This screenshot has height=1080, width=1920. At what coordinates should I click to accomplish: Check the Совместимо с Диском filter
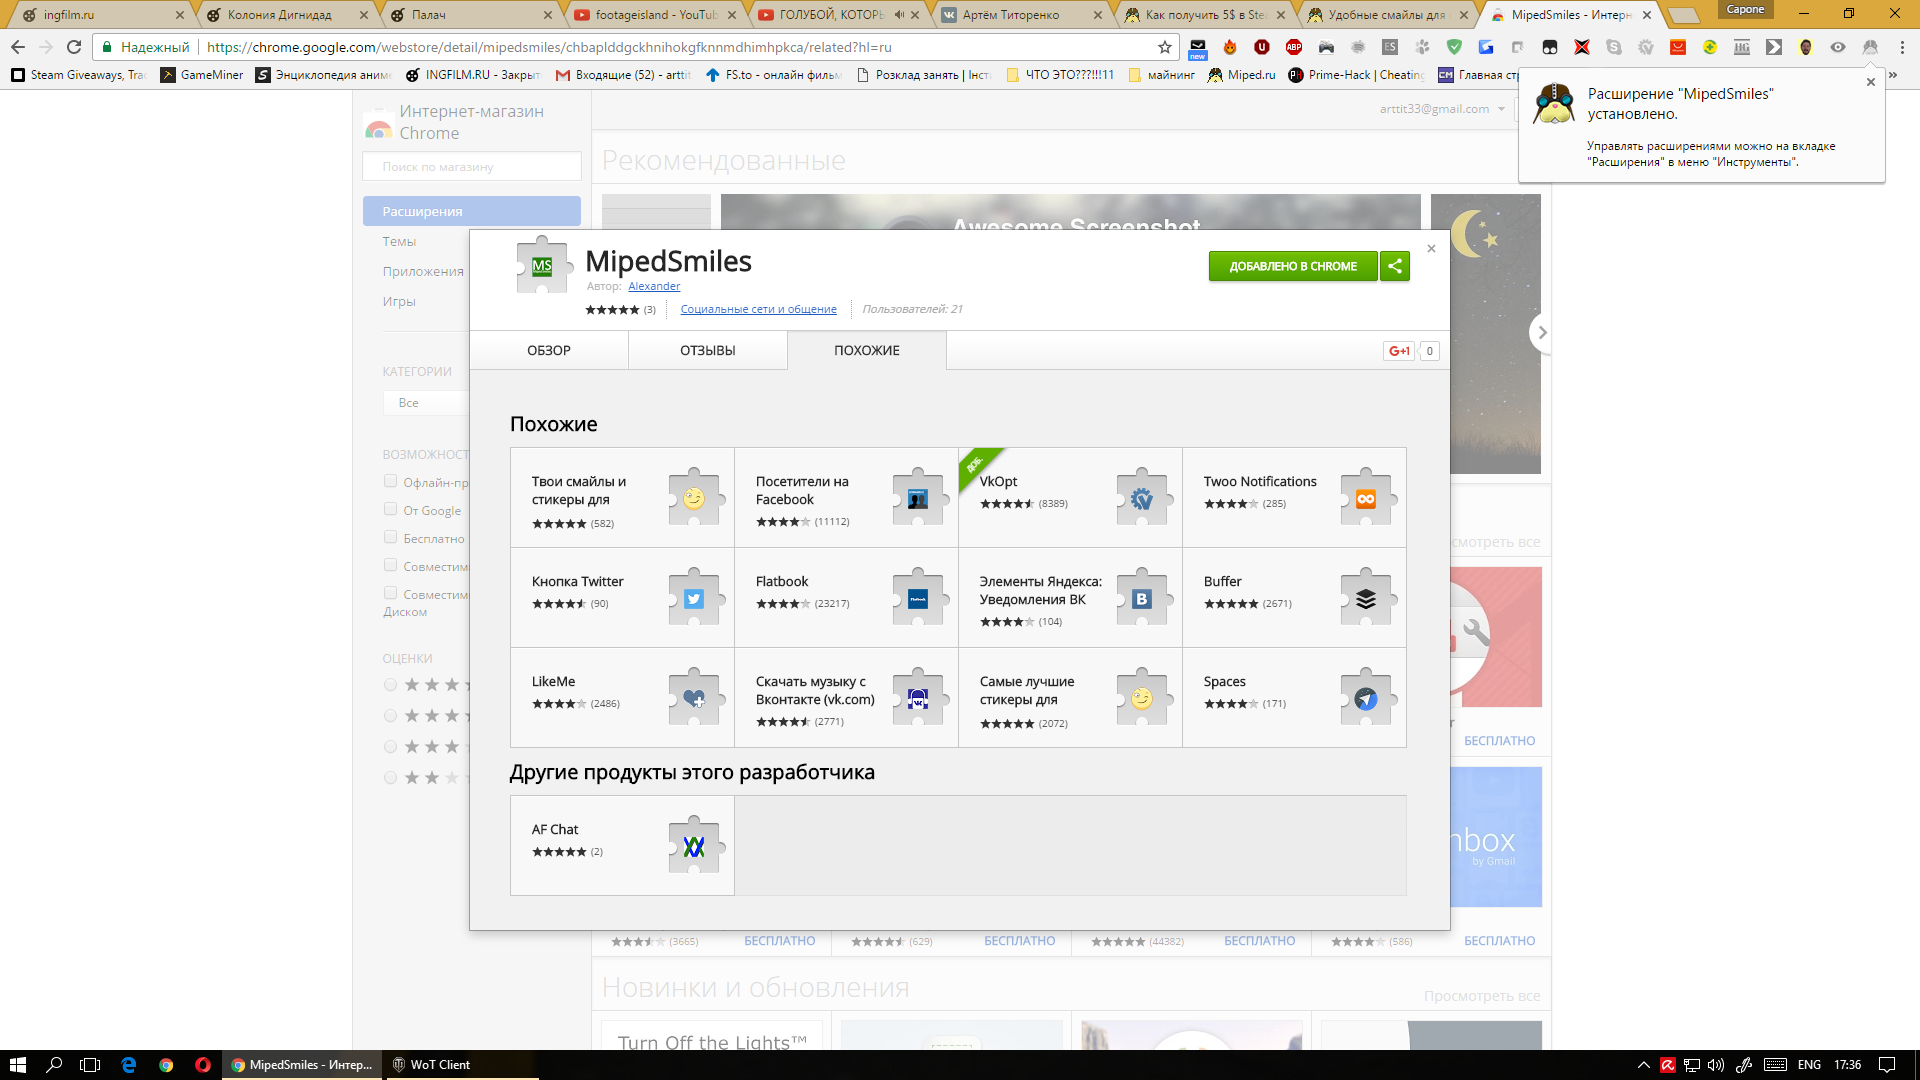(391, 593)
